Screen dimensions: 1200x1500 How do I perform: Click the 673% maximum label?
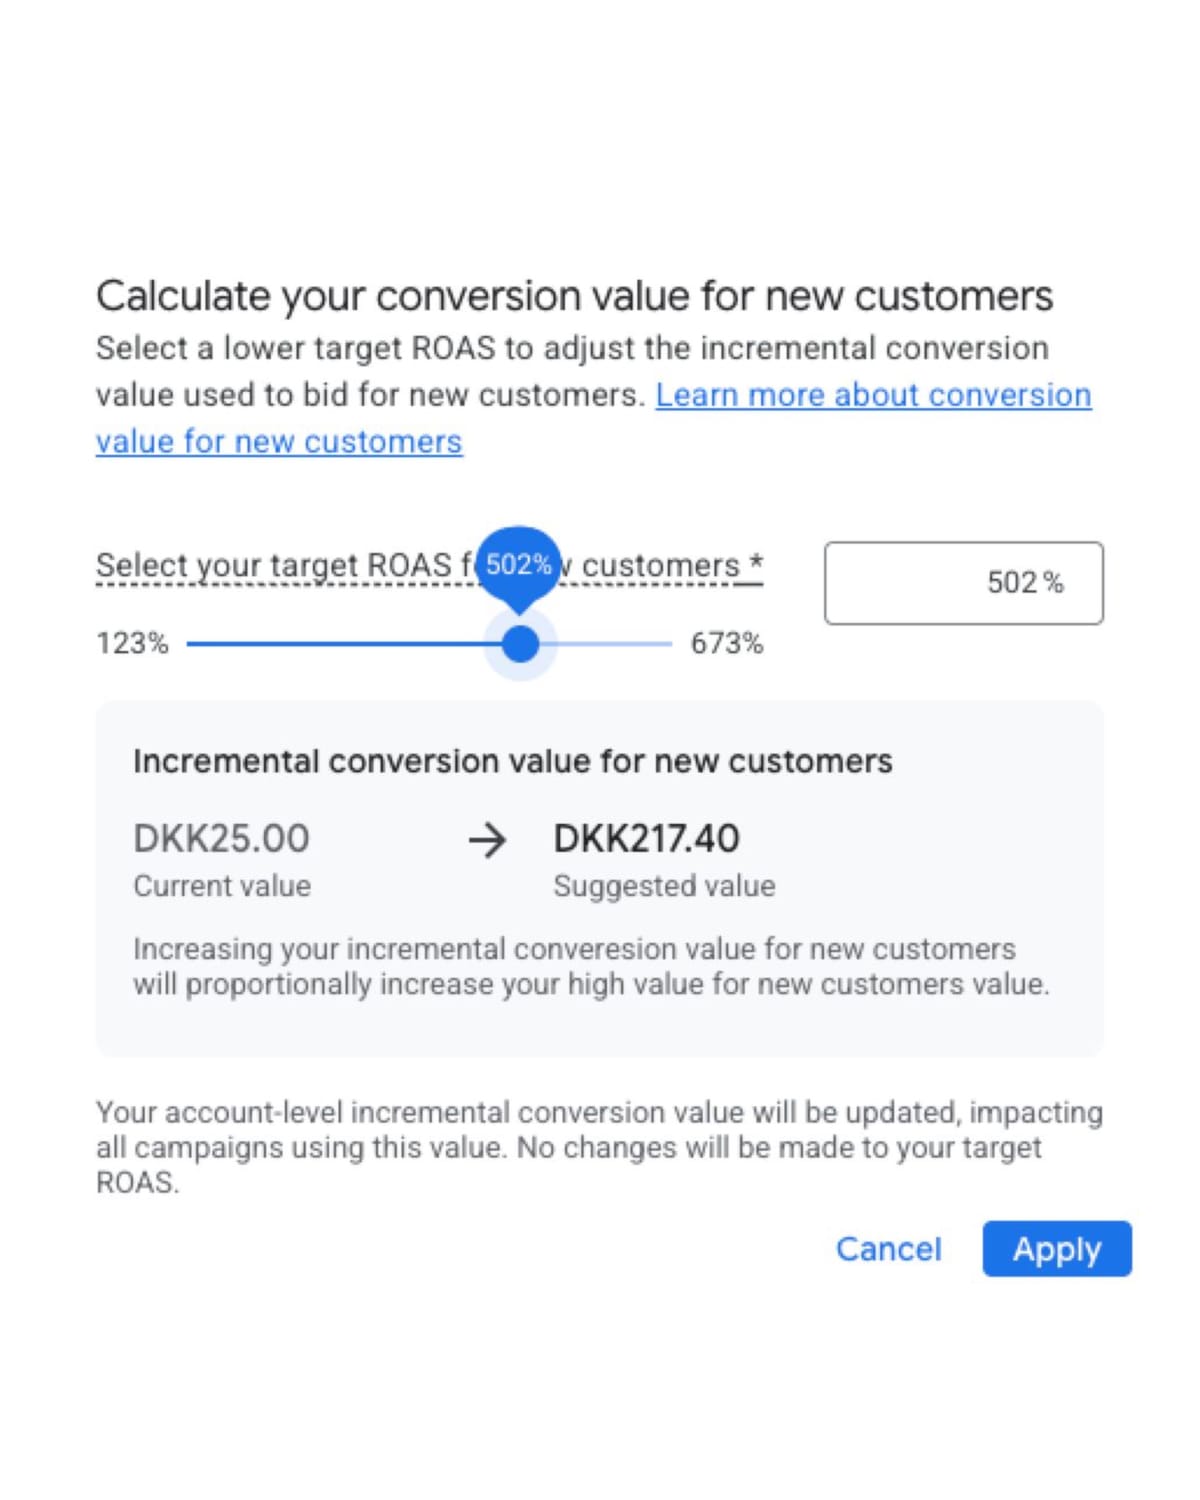[x=724, y=645]
